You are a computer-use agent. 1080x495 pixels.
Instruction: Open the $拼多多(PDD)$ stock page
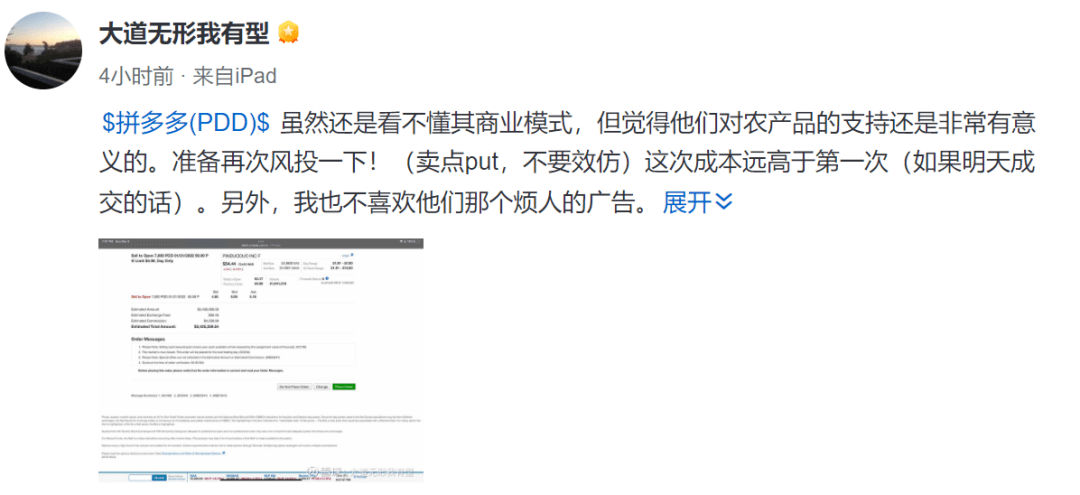(x=187, y=123)
